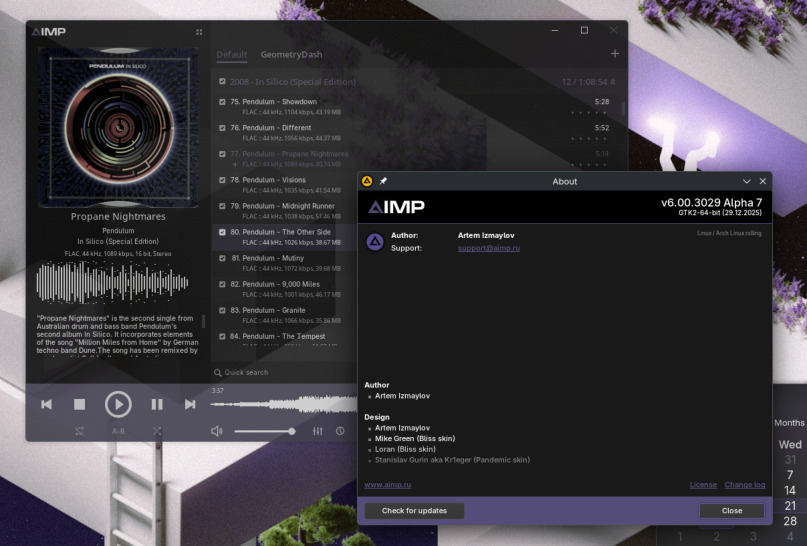The width and height of the screenshot is (807, 546).
Task: Start playback with the round play button
Action: point(118,404)
